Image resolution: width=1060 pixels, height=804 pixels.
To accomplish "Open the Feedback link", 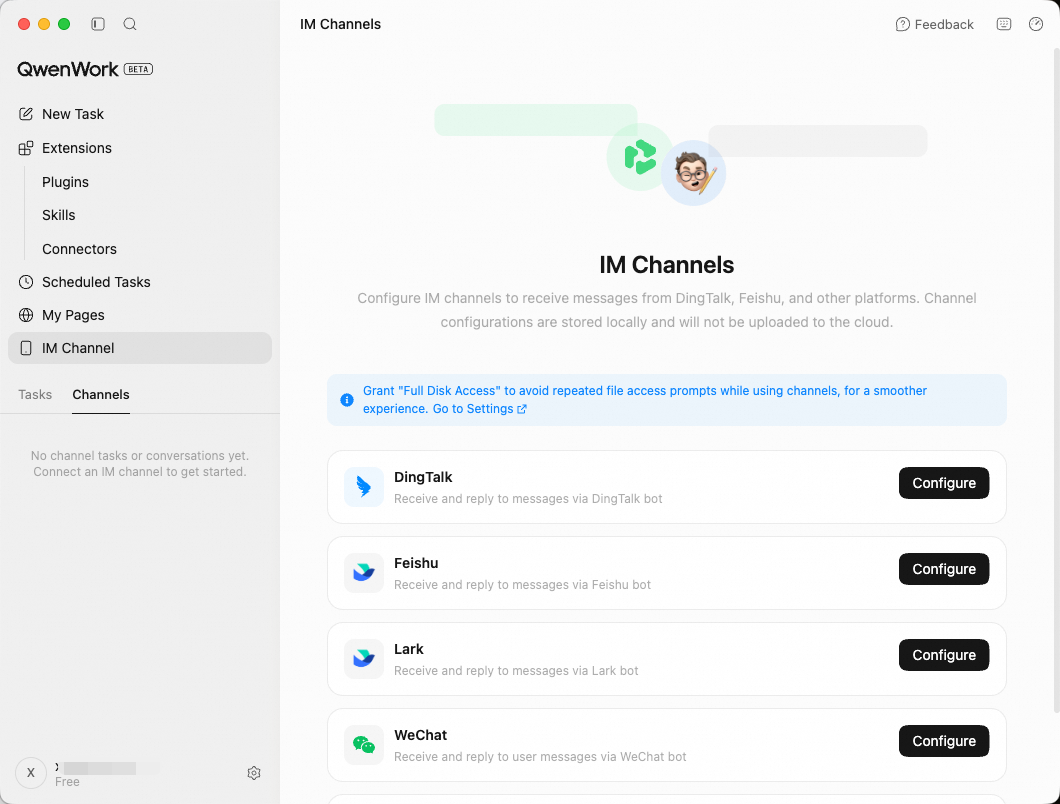I will click(x=935, y=24).
